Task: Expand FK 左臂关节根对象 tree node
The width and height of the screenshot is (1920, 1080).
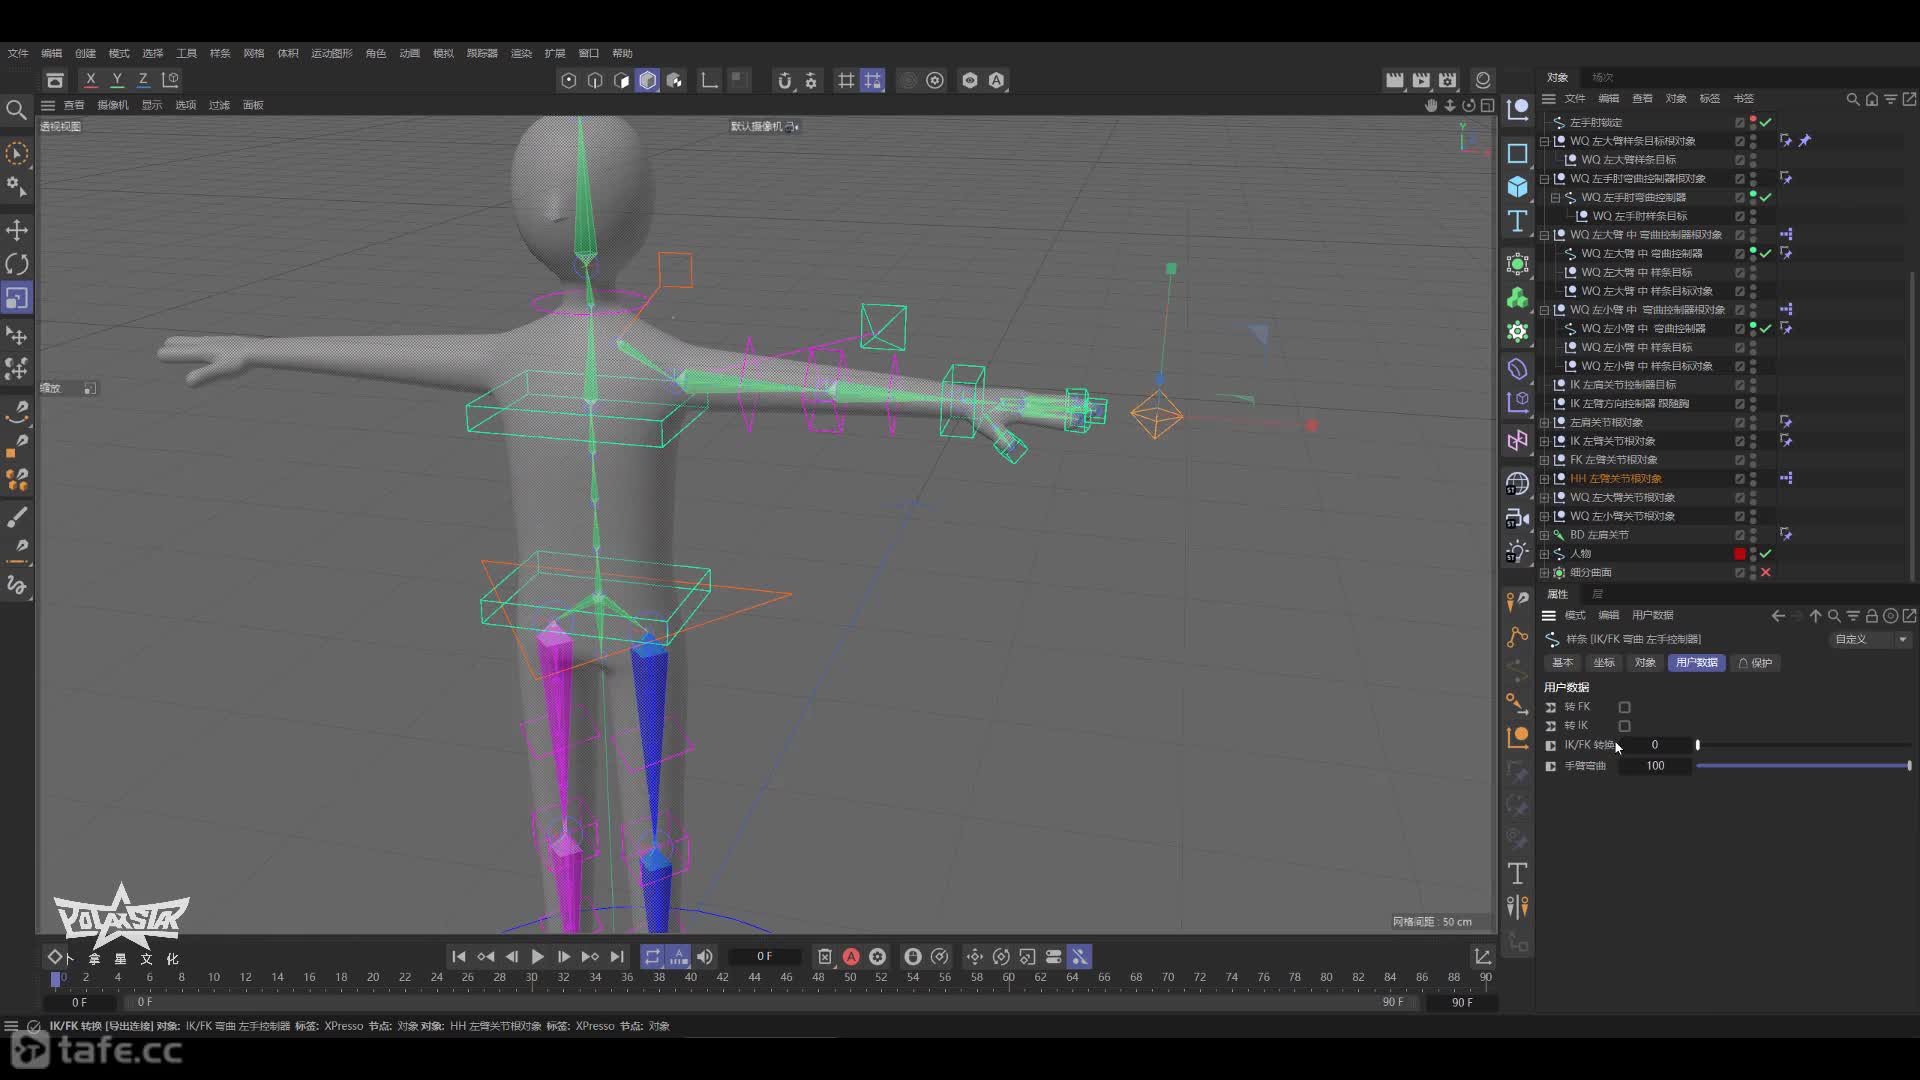Action: (1545, 460)
